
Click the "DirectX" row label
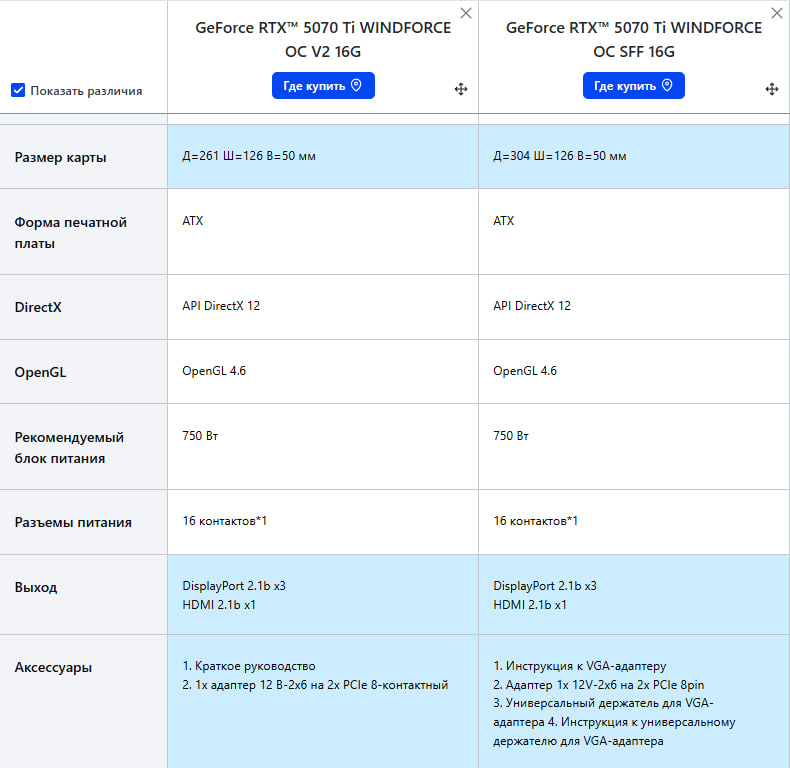click(38, 307)
